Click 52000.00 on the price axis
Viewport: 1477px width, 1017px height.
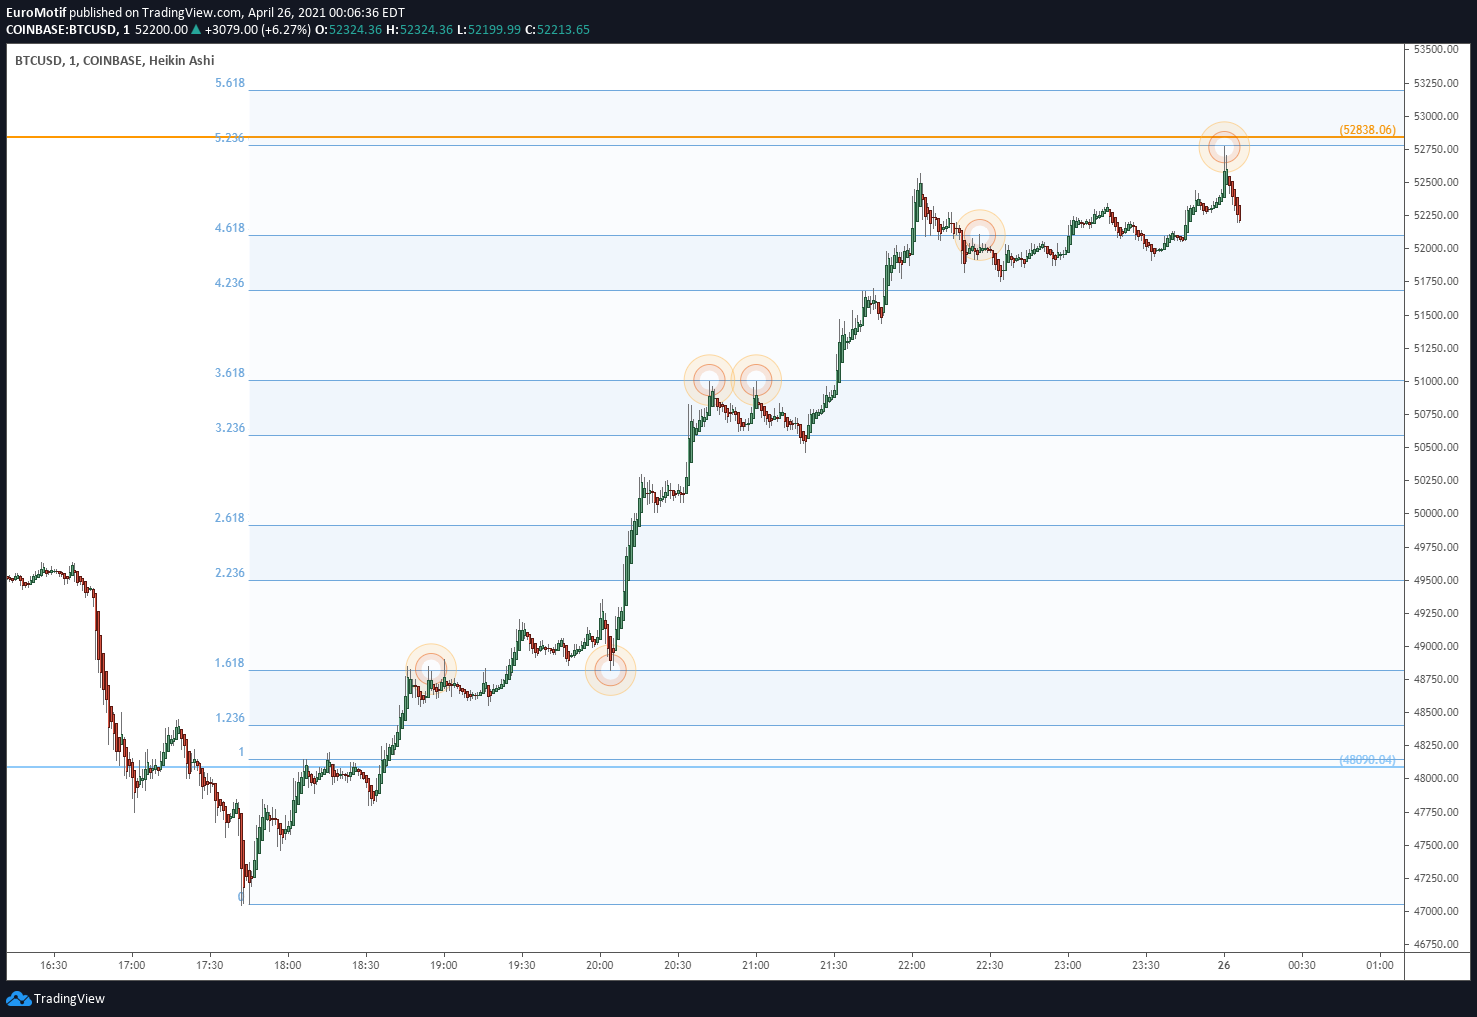point(1435,248)
